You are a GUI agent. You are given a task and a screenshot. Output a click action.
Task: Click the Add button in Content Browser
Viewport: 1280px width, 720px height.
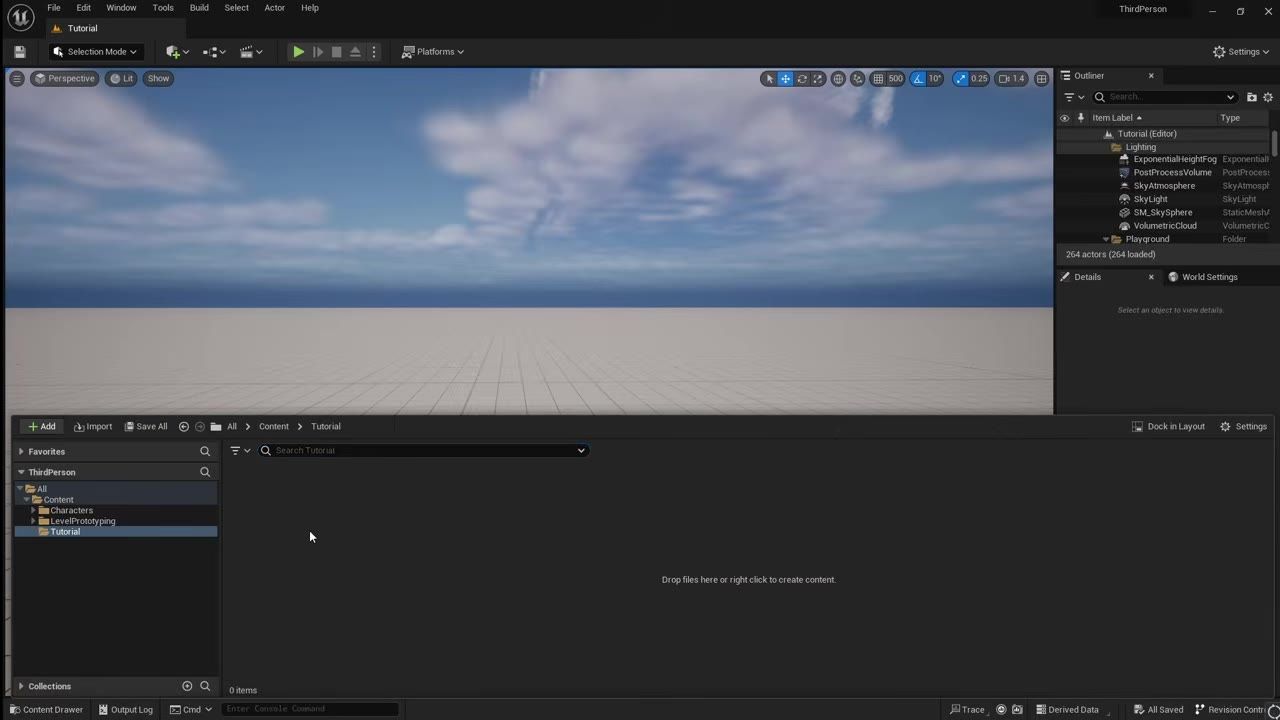[x=42, y=427]
